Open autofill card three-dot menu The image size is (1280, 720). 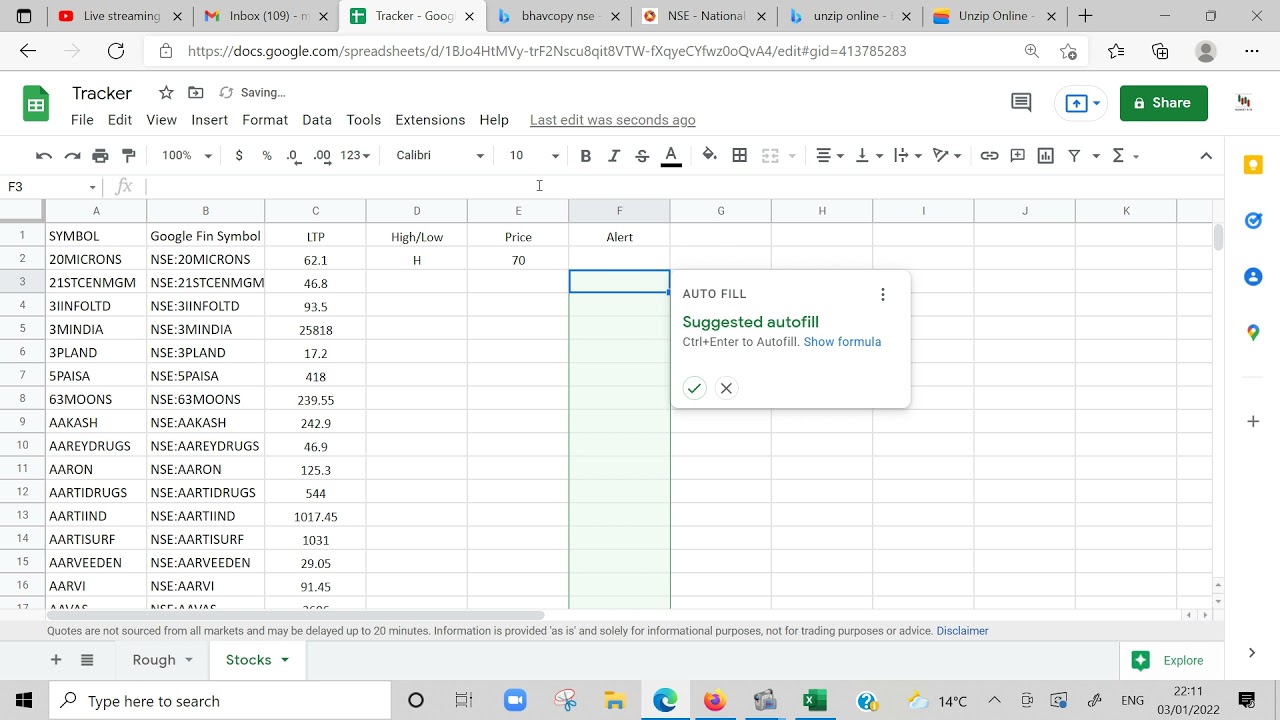882,294
